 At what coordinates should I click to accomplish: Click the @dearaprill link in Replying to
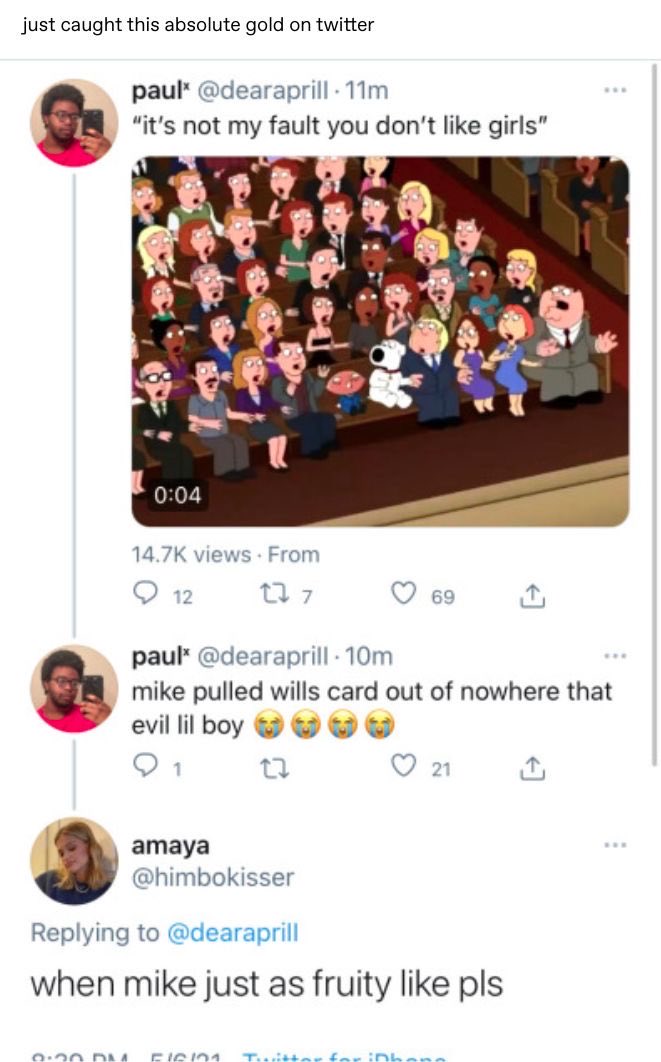[x=232, y=932]
